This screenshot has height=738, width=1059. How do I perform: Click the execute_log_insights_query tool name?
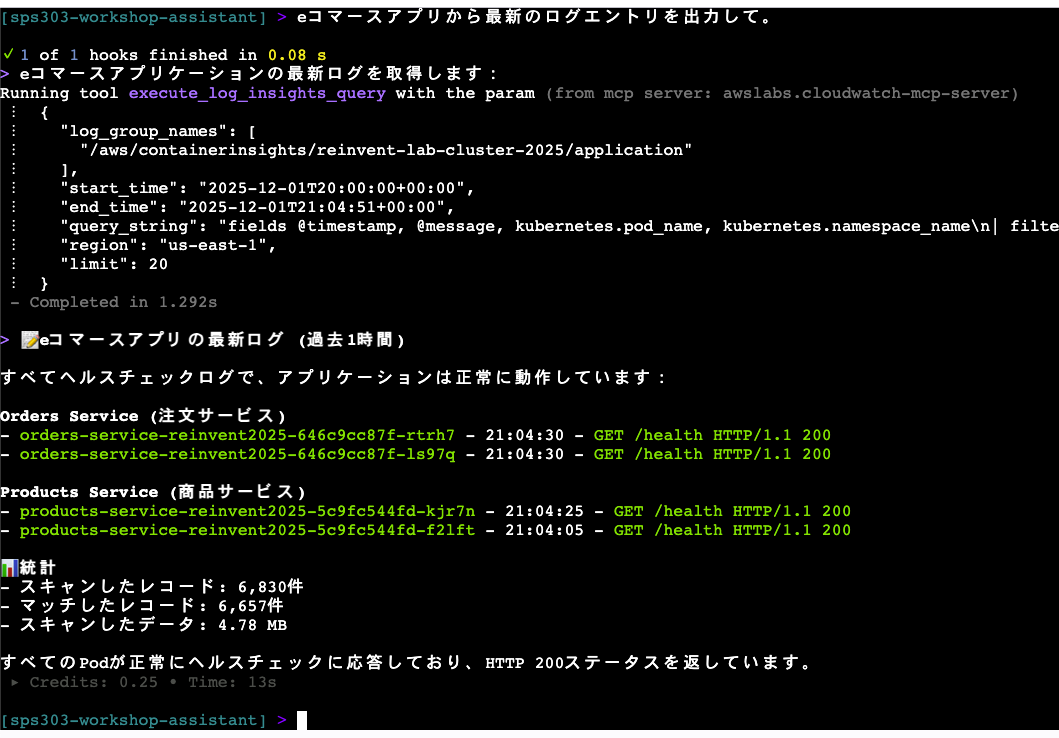click(257, 93)
